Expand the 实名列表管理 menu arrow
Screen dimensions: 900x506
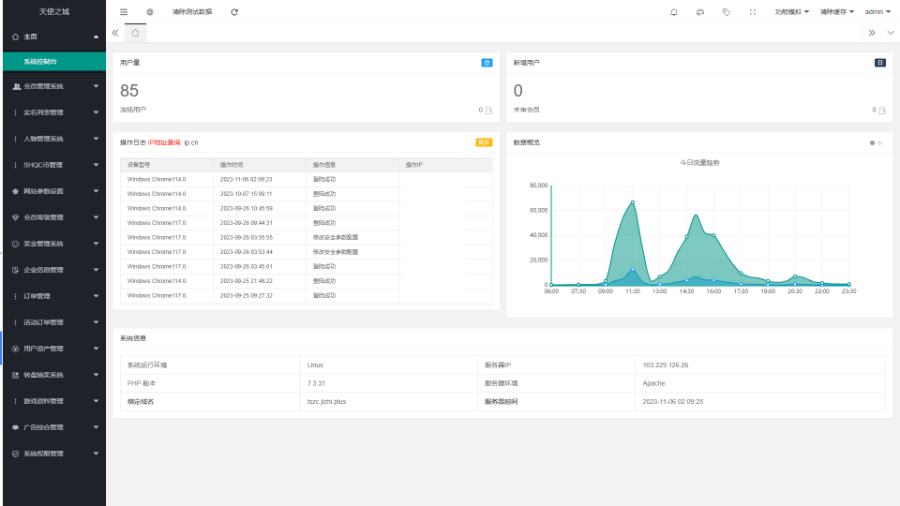[x=96, y=112]
